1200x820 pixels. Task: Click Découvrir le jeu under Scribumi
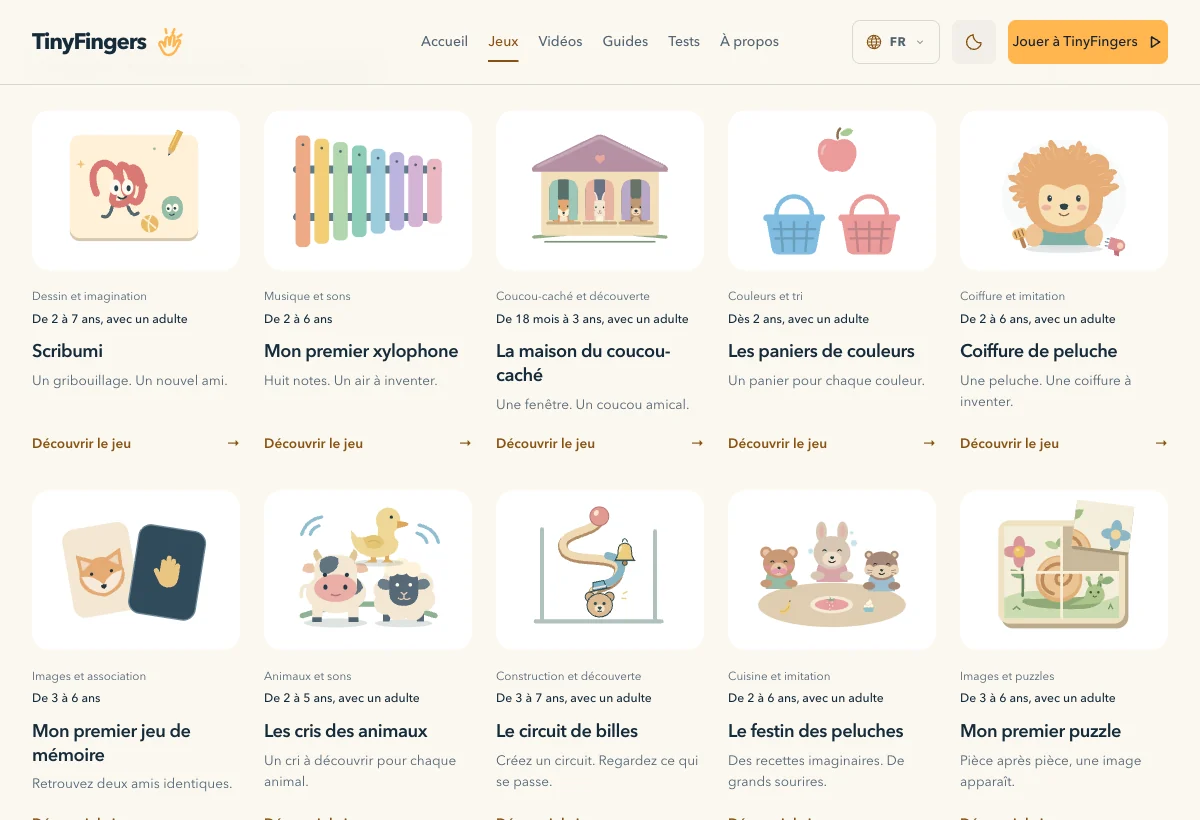pos(81,443)
